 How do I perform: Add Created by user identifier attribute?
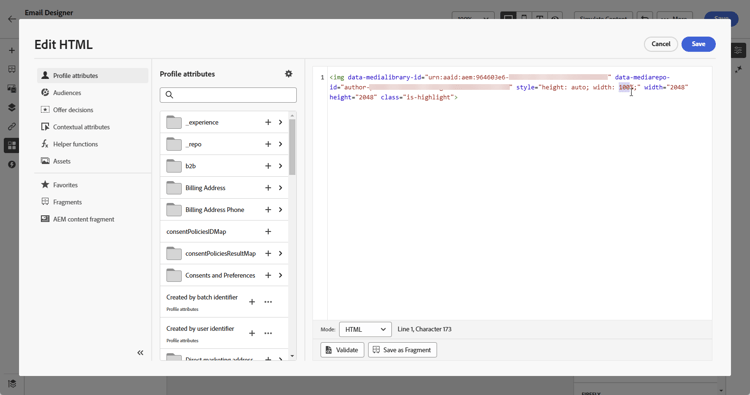[252, 333]
